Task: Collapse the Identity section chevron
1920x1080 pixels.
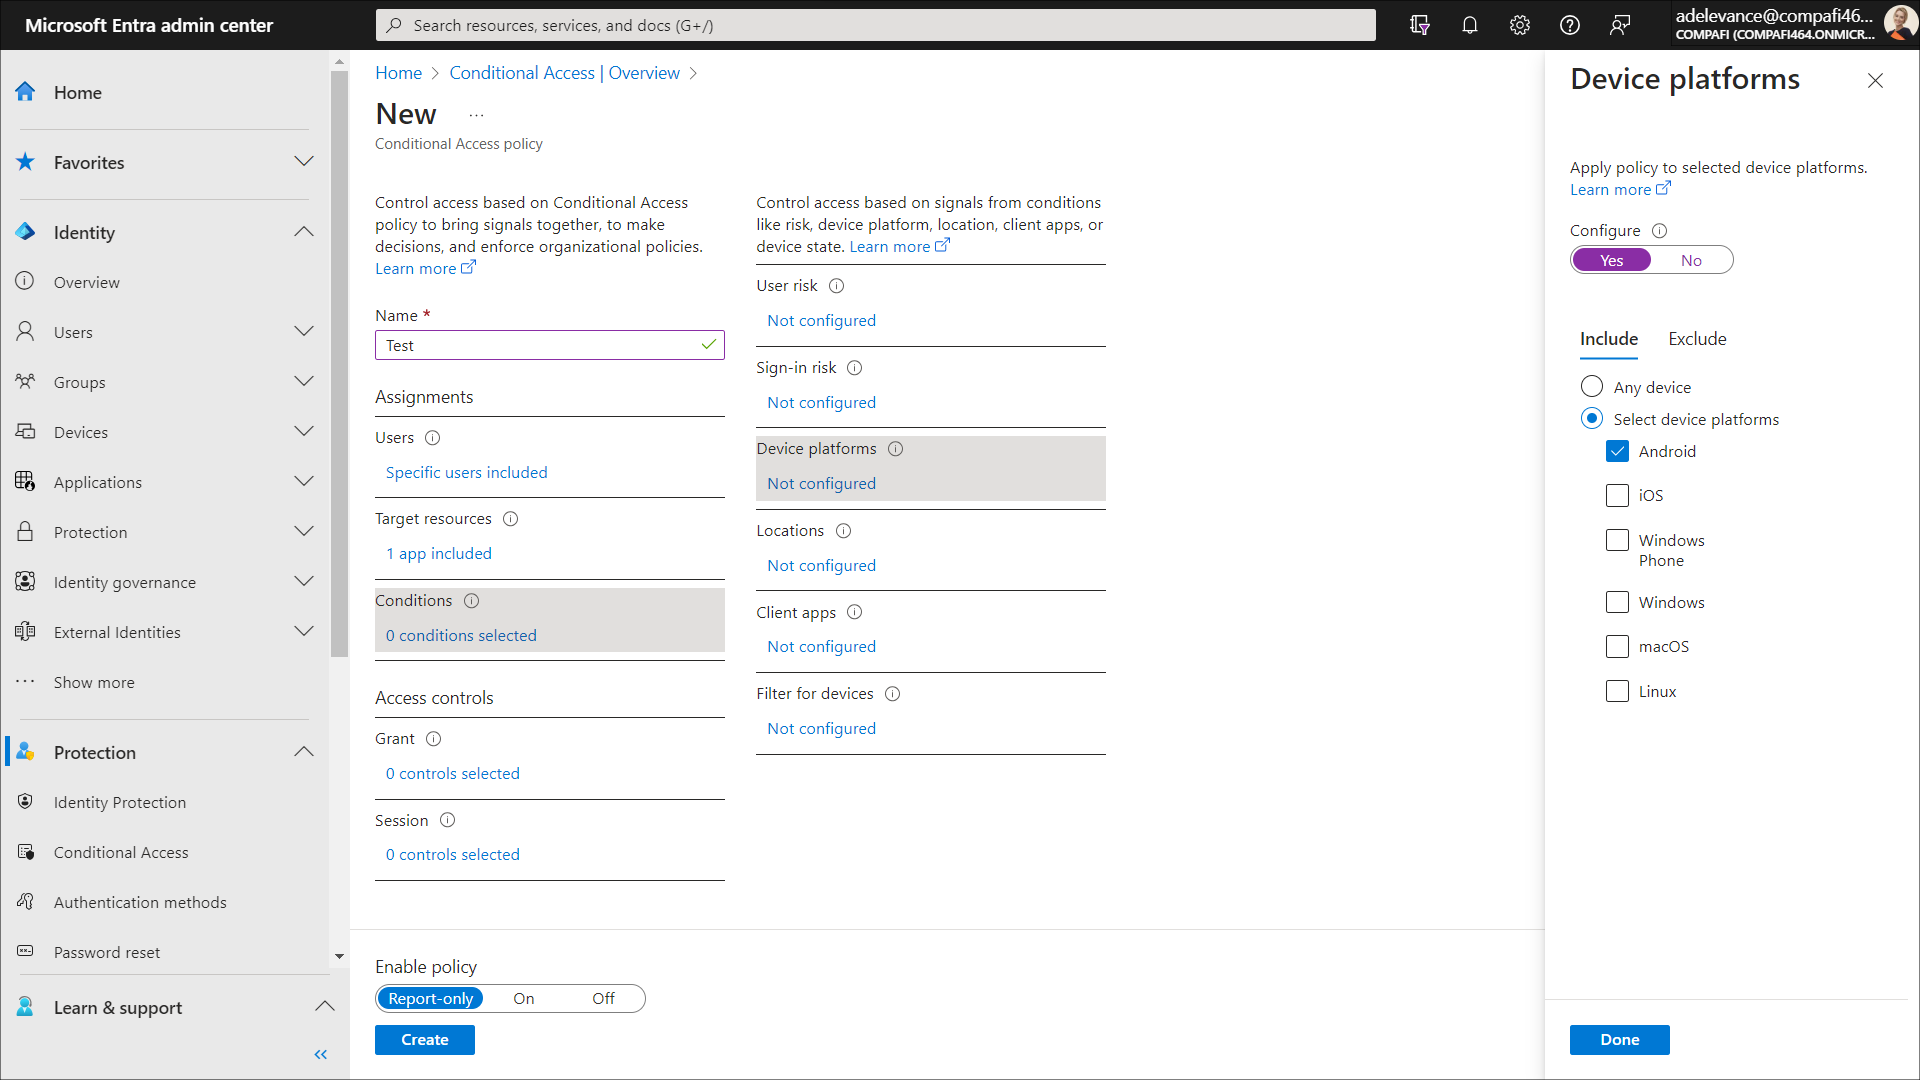Action: pos(304,232)
